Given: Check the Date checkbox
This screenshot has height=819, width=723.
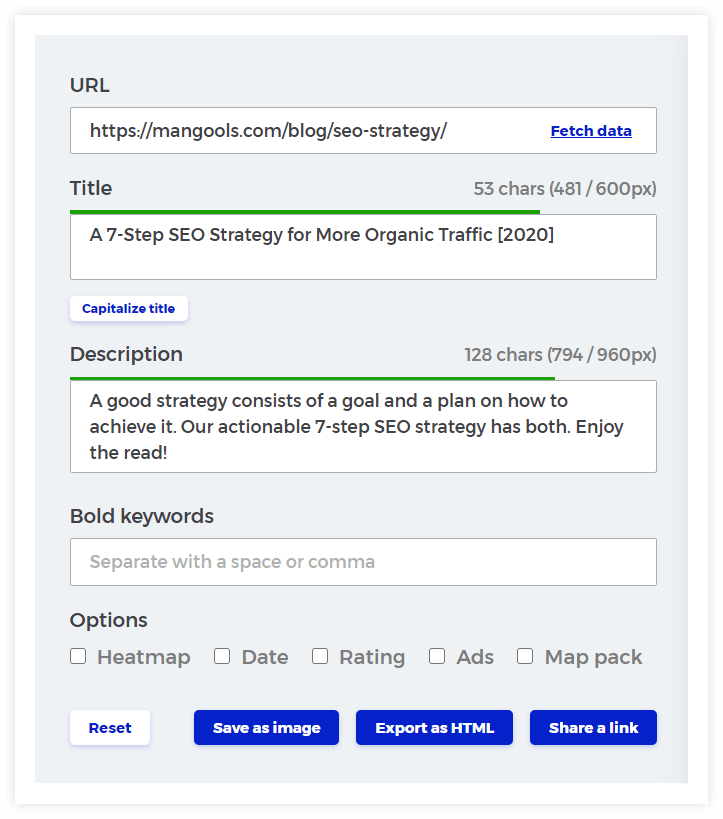Looking at the screenshot, I should point(222,656).
